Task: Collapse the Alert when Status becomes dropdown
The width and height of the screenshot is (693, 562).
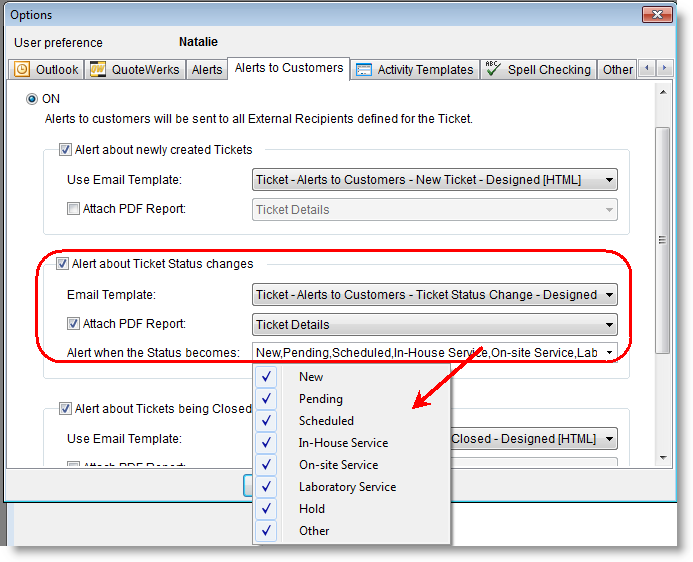Action: click(x=609, y=352)
